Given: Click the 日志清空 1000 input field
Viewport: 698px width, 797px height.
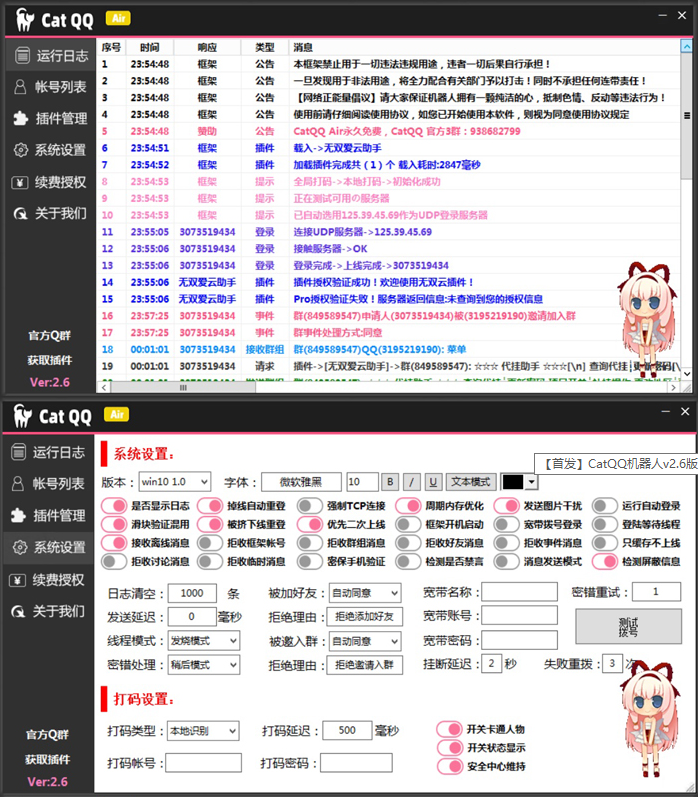Looking at the screenshot, I should 192,593.
